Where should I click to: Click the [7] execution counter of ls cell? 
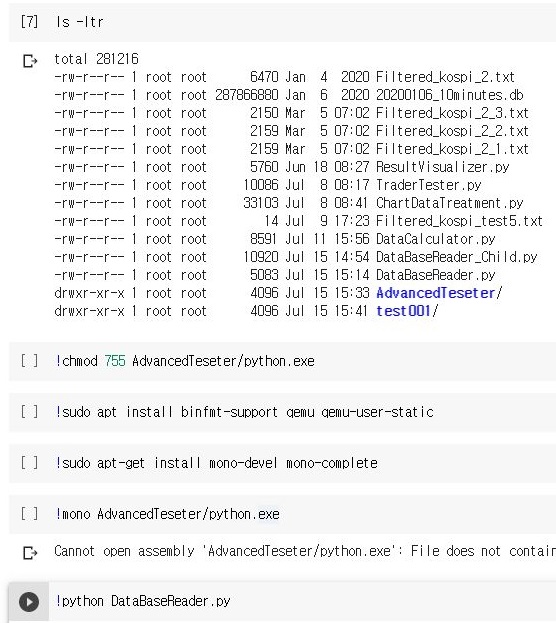pos(29,21)
